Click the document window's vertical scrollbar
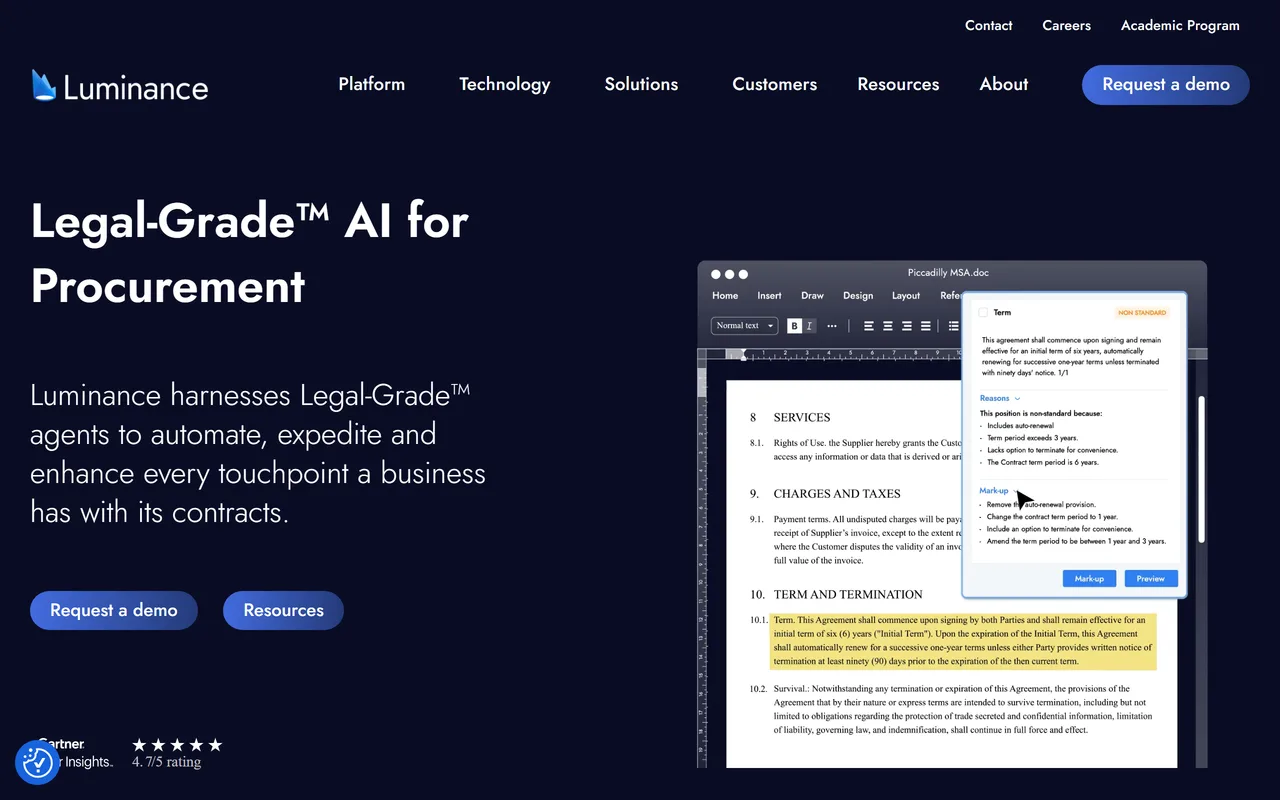Image resolution: width=1280 pixels, height=800 pixels. click(1202, 470)
